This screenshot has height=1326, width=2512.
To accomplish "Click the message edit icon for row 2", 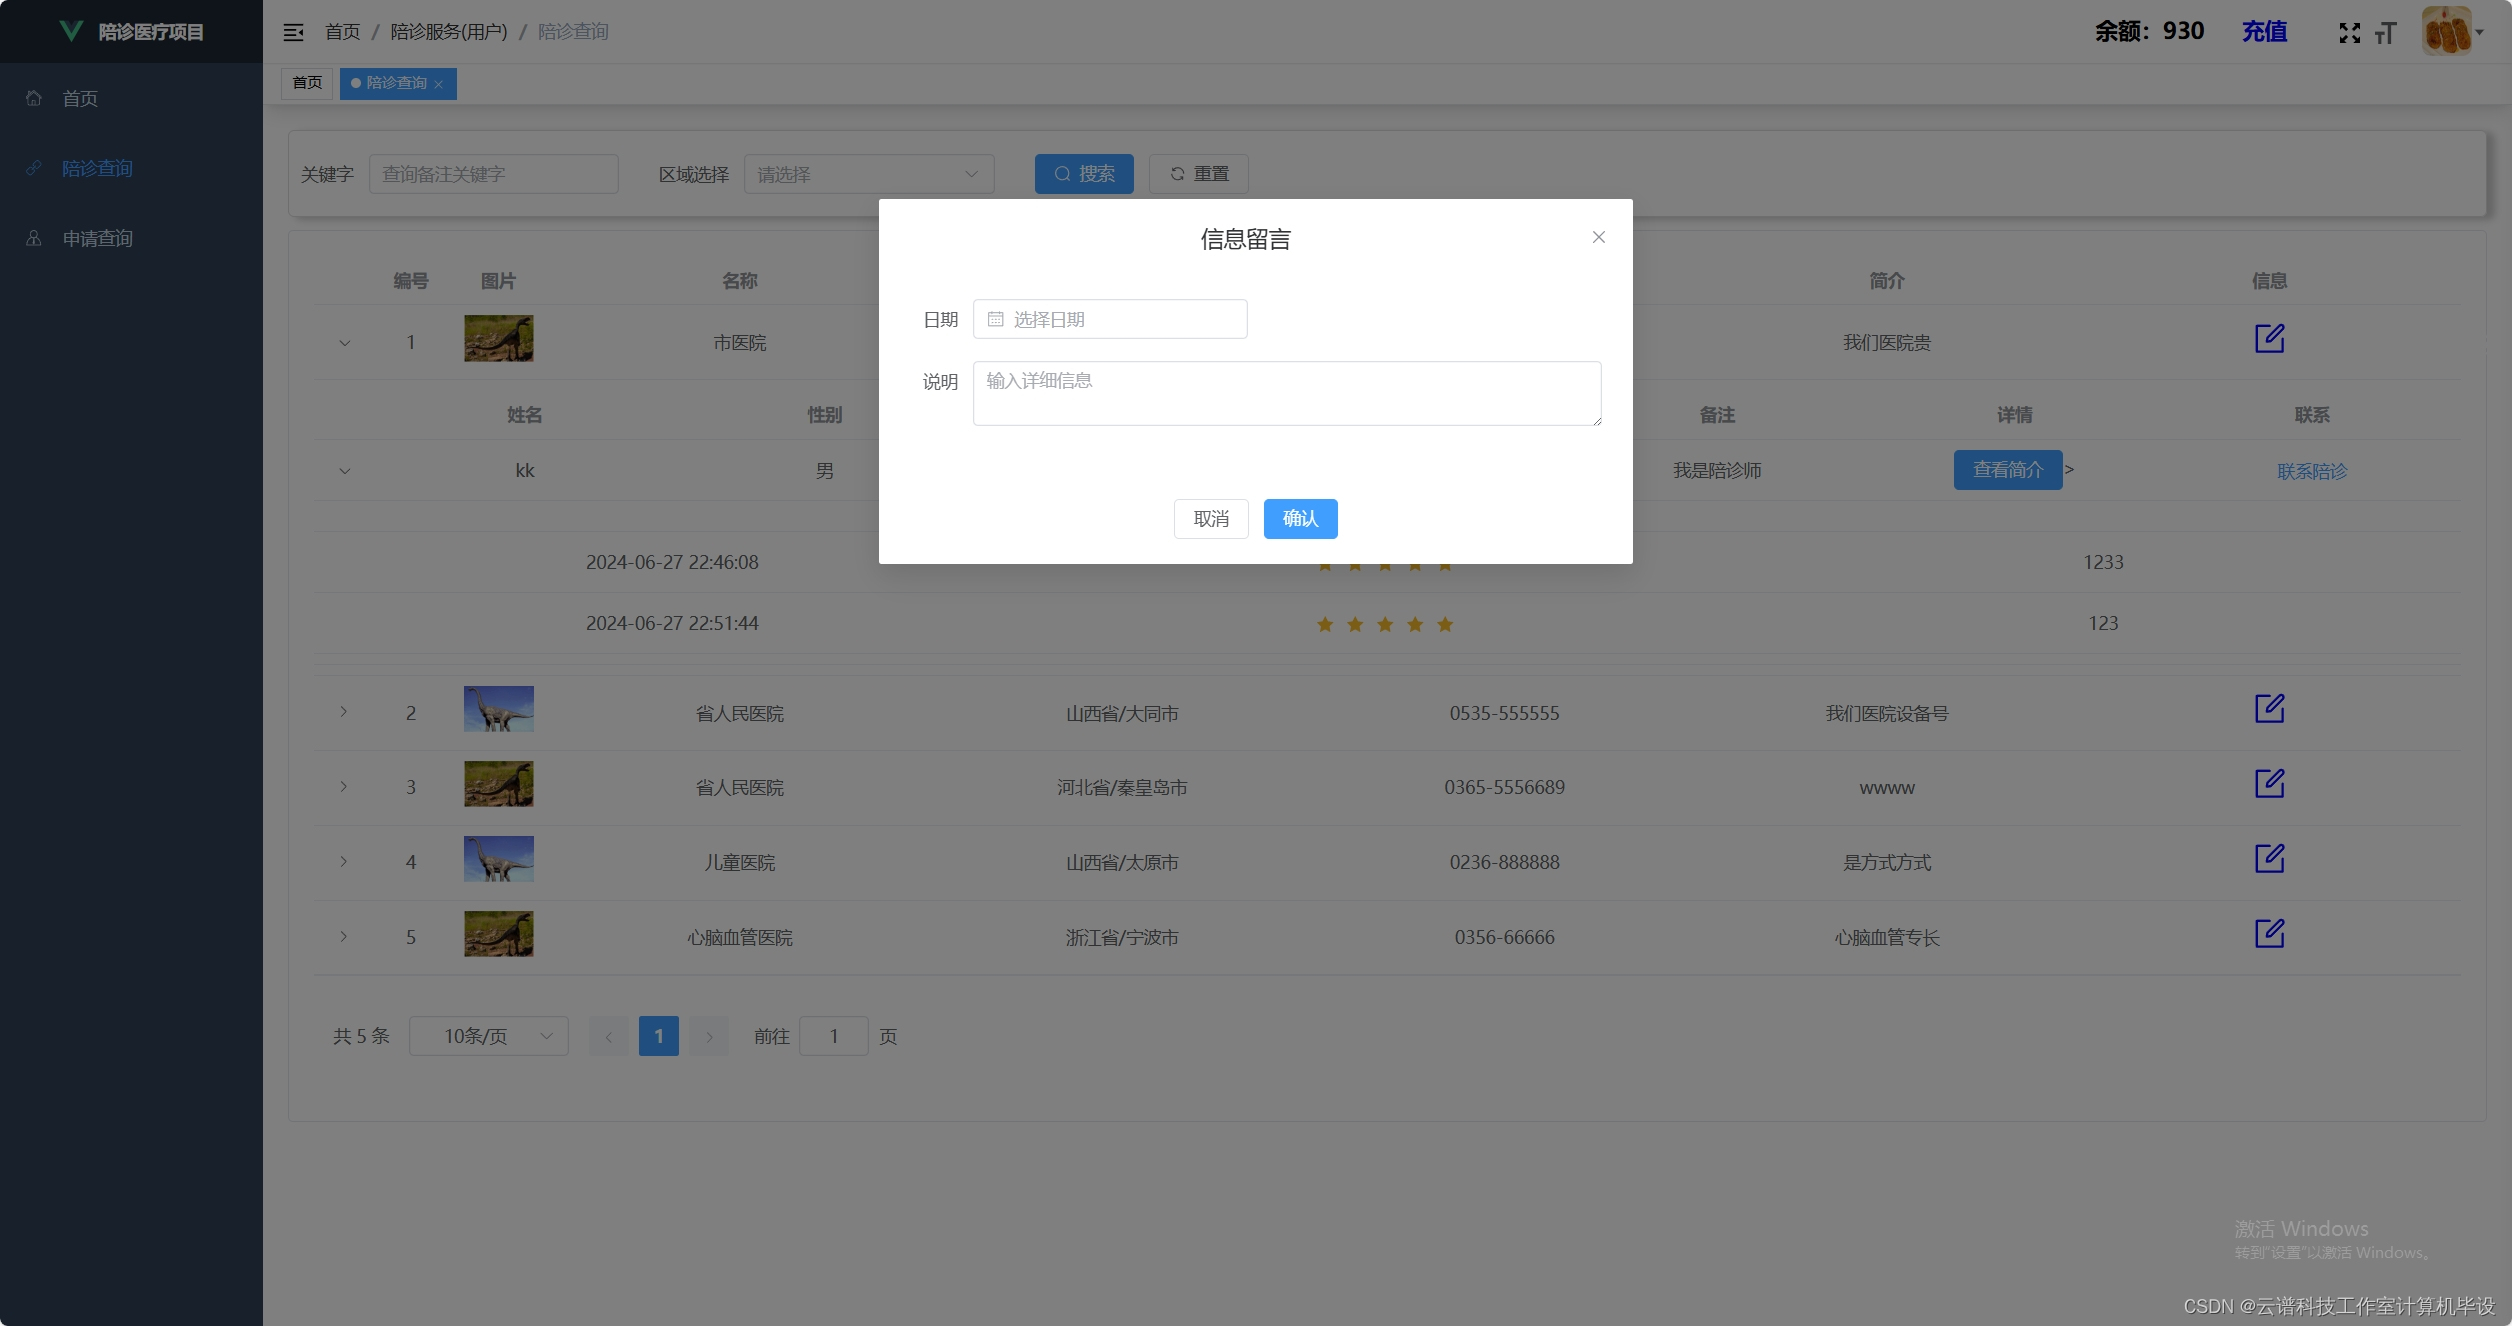I will point(2269,709).
